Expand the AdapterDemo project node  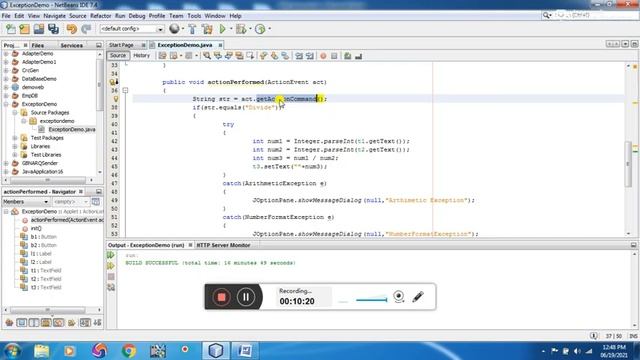coord(6,53)
